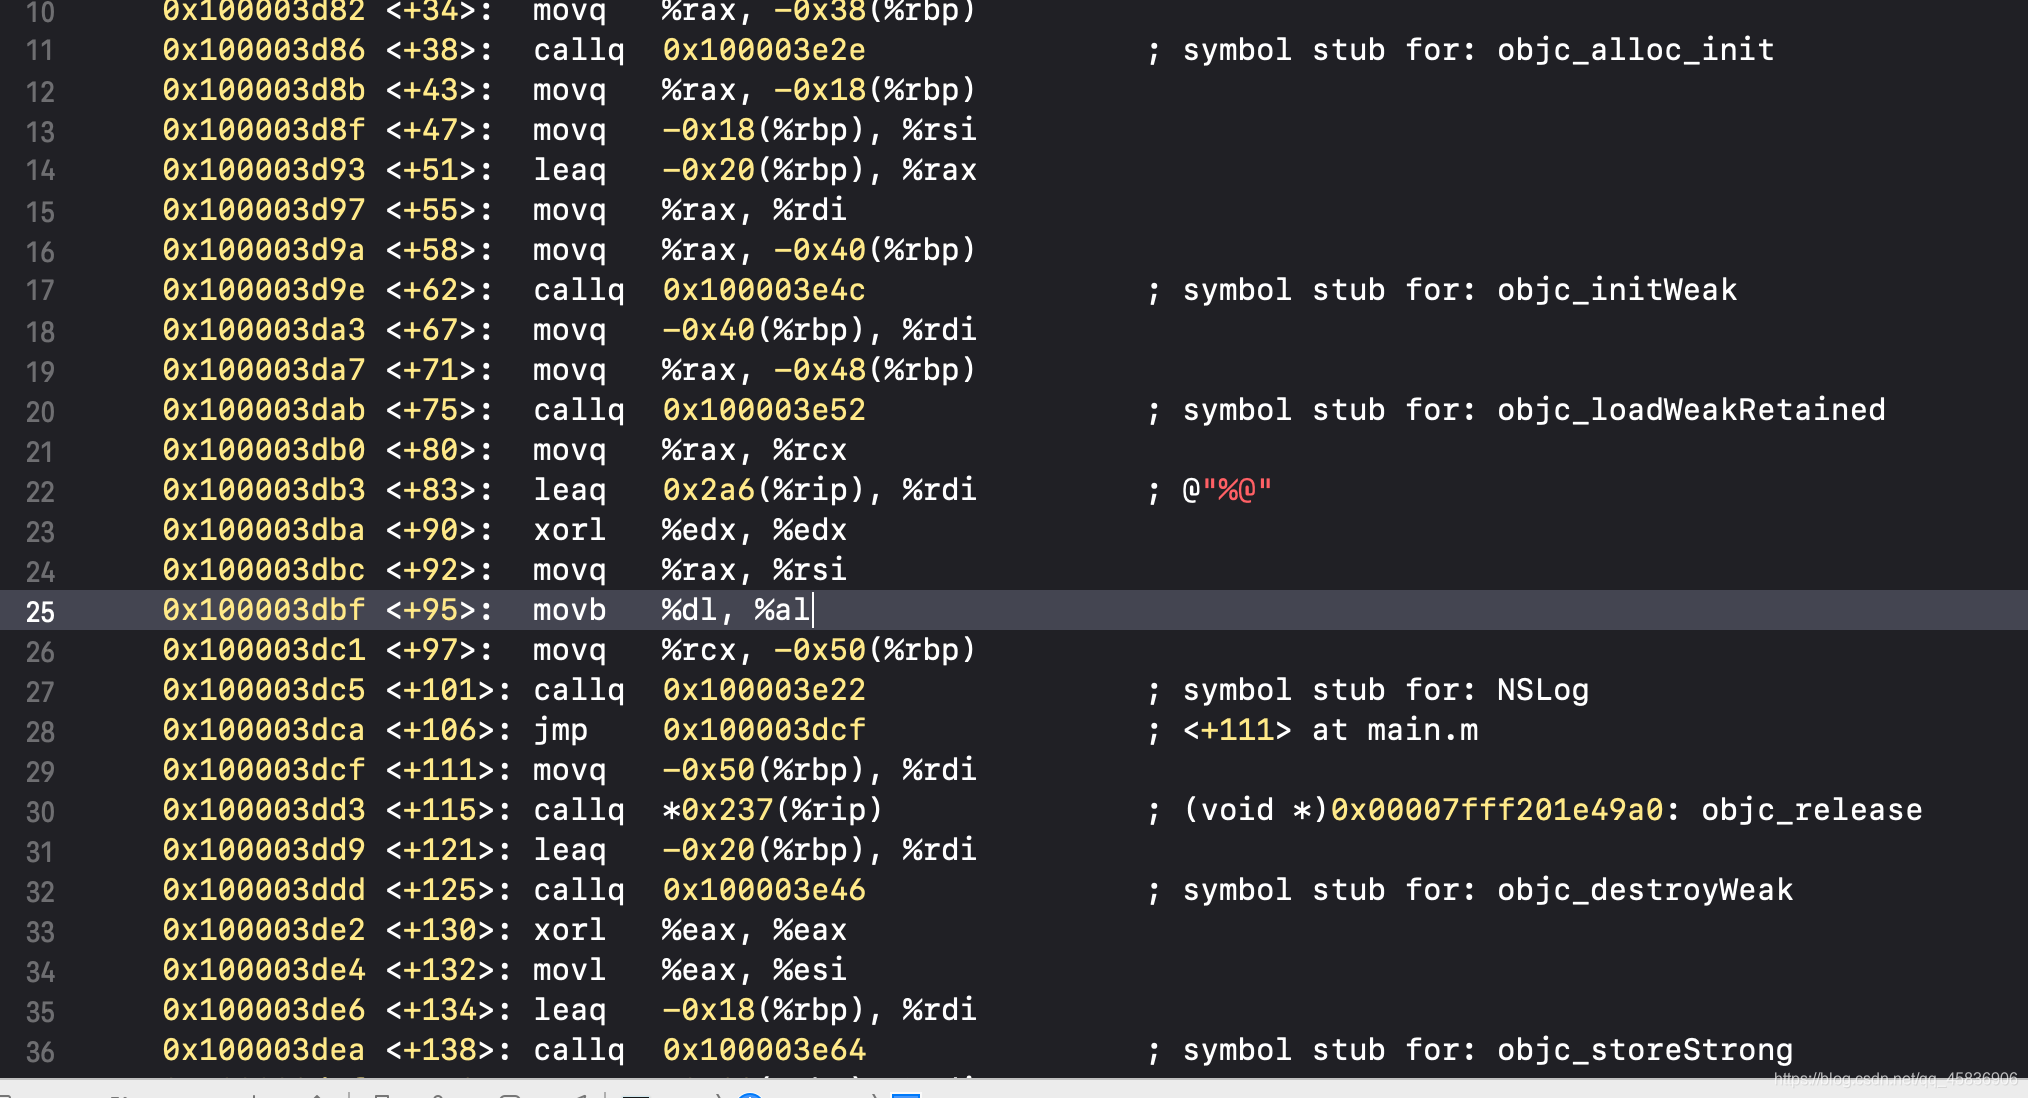Click line number 17 in the gutter
2028x1098 pixels.
[40, 291]
